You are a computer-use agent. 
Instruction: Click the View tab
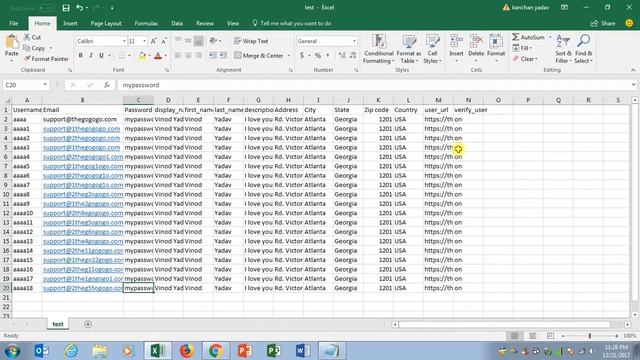tap(233, 23)
